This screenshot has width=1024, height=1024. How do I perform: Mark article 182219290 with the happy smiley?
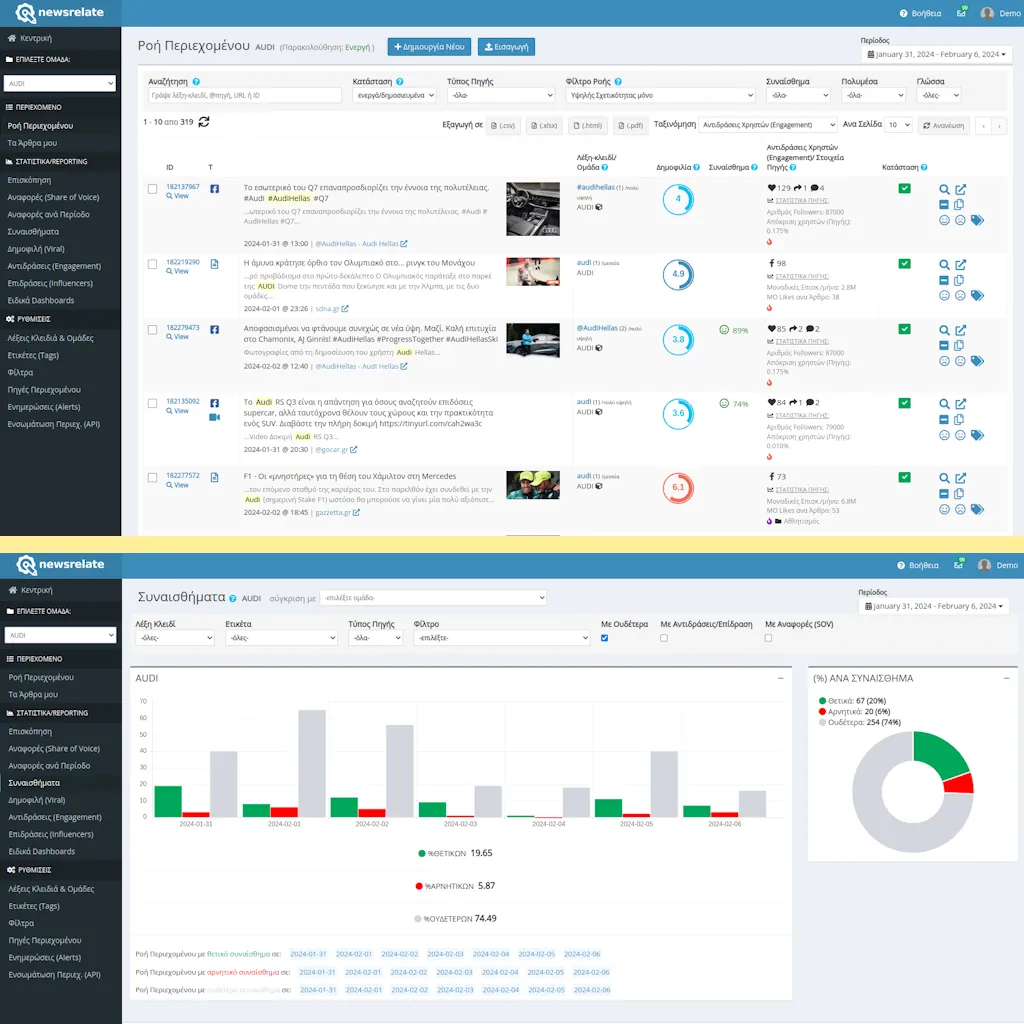944,295
